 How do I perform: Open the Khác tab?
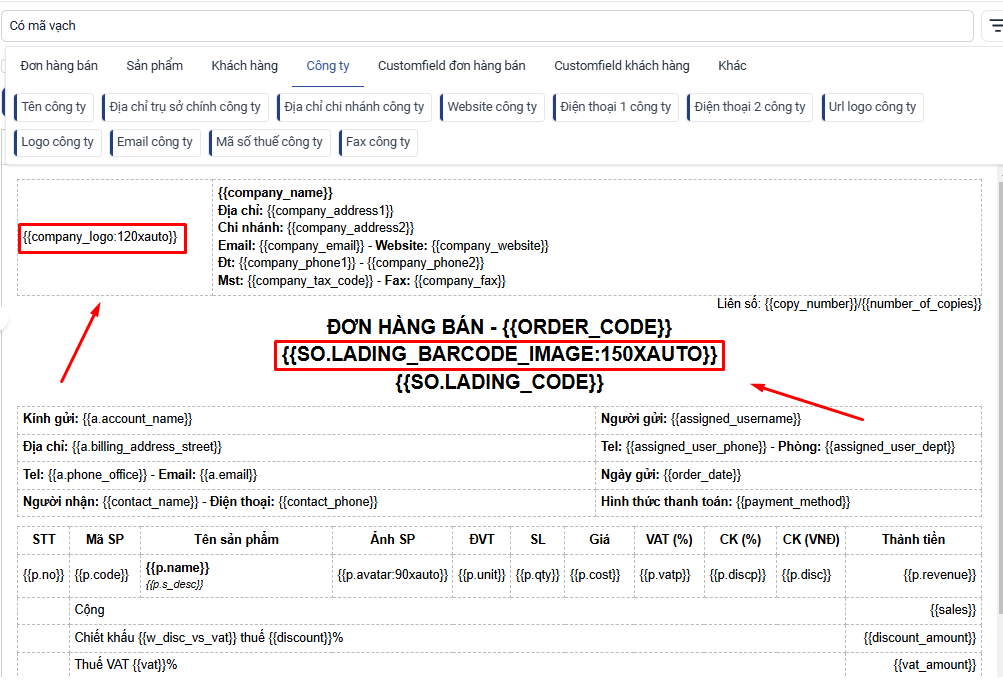pos(732,66)
